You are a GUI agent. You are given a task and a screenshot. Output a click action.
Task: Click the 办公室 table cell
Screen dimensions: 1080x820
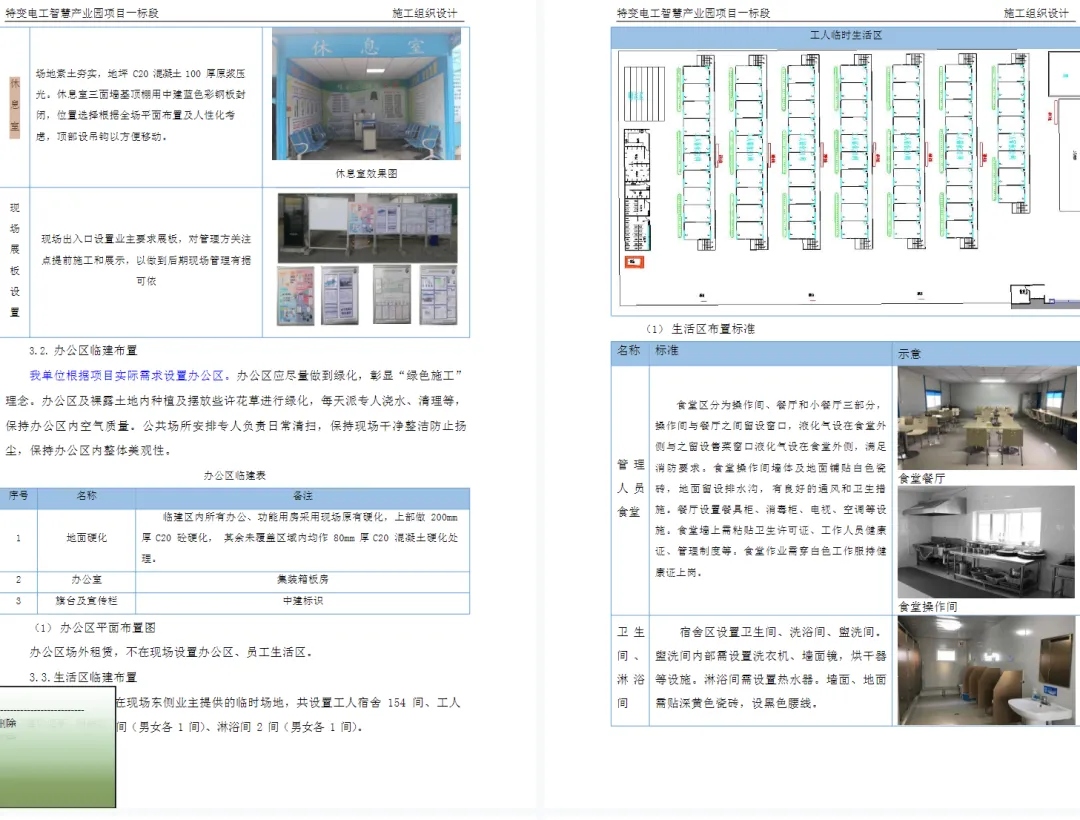[x=87, y=580]
